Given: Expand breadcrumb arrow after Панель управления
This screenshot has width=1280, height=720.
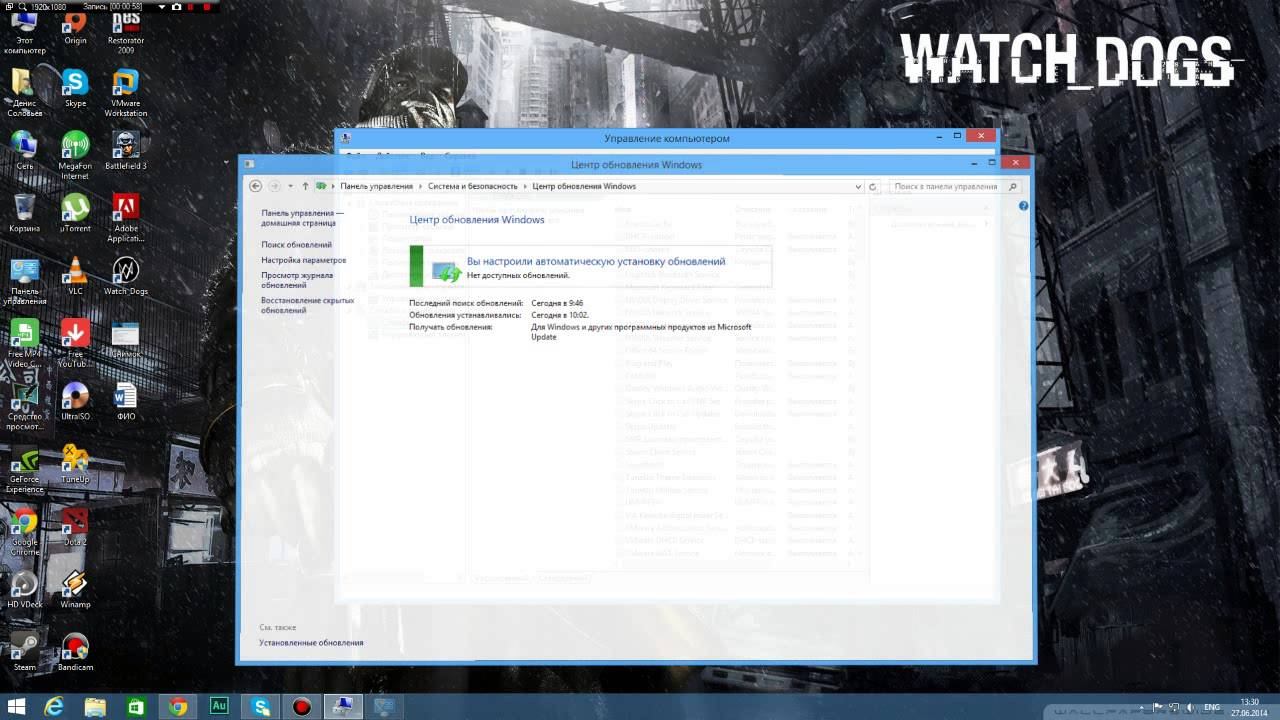Looking at the screenshot, I should 420,186.
